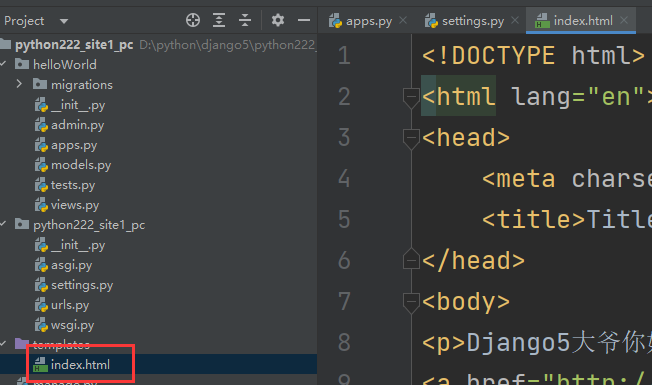Switch to the settings.py editor tab
Screen dimensions: 652x385
[473, 21]
